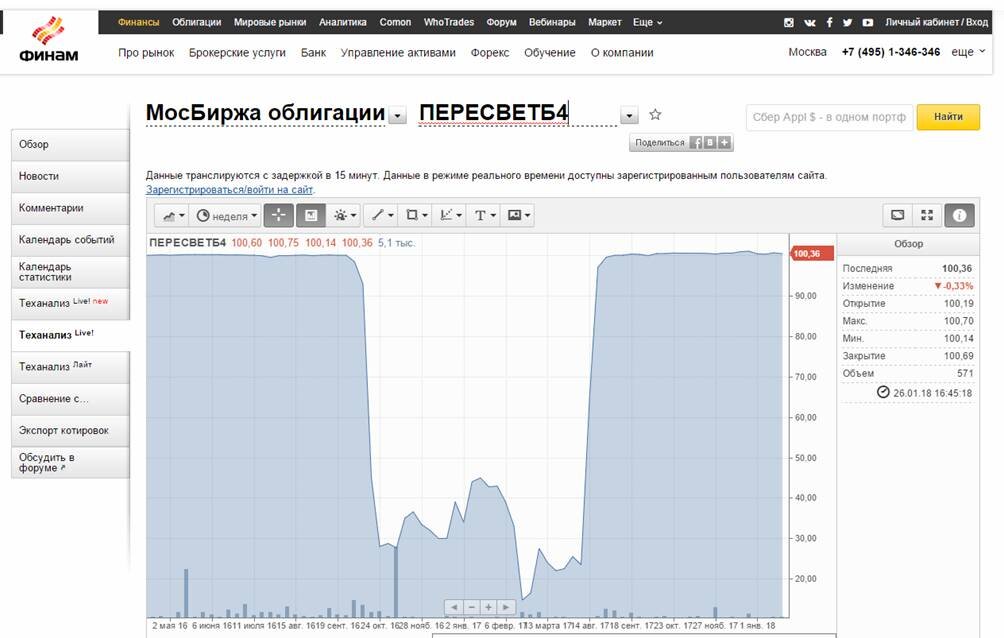Select the Сравнение с... sidebar tab
Image resolution: width=1004 pixels, height=638 pixels.
[x=70, y=398]
